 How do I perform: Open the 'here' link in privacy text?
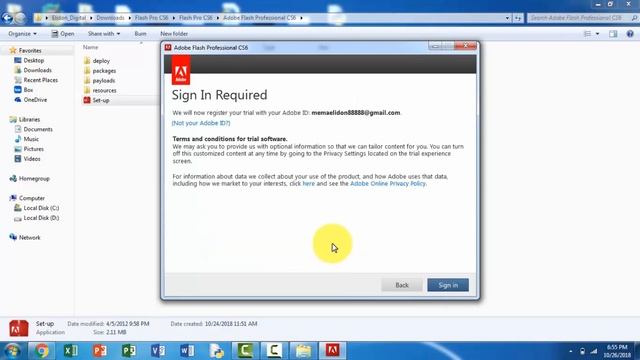click(x=309, y=184)
